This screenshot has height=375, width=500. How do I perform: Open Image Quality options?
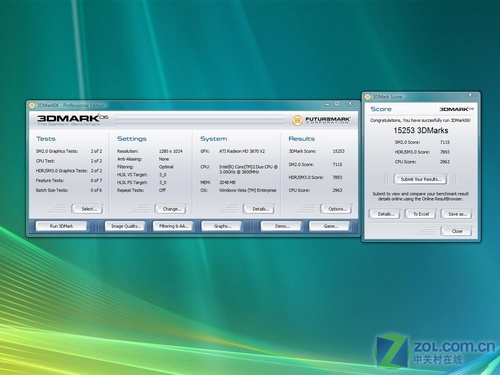click(125, 226)
